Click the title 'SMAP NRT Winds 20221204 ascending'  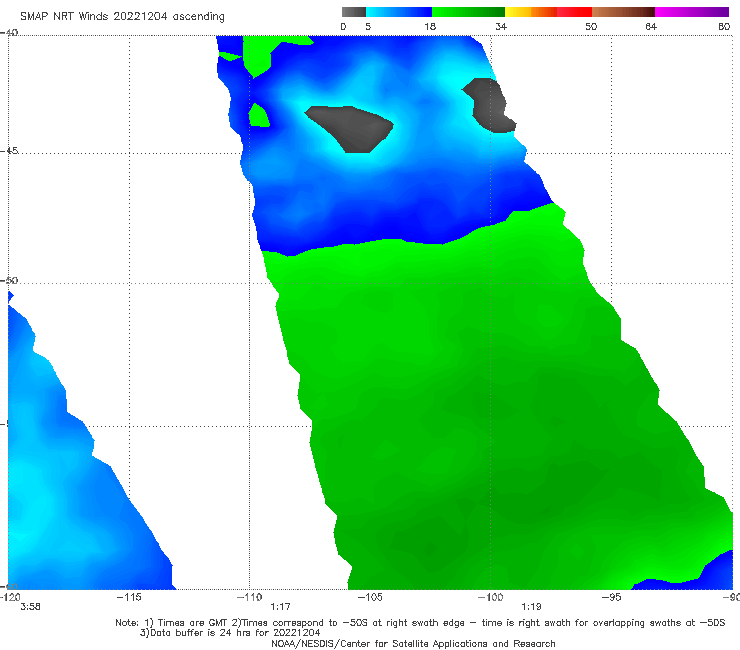pos(122,16)
